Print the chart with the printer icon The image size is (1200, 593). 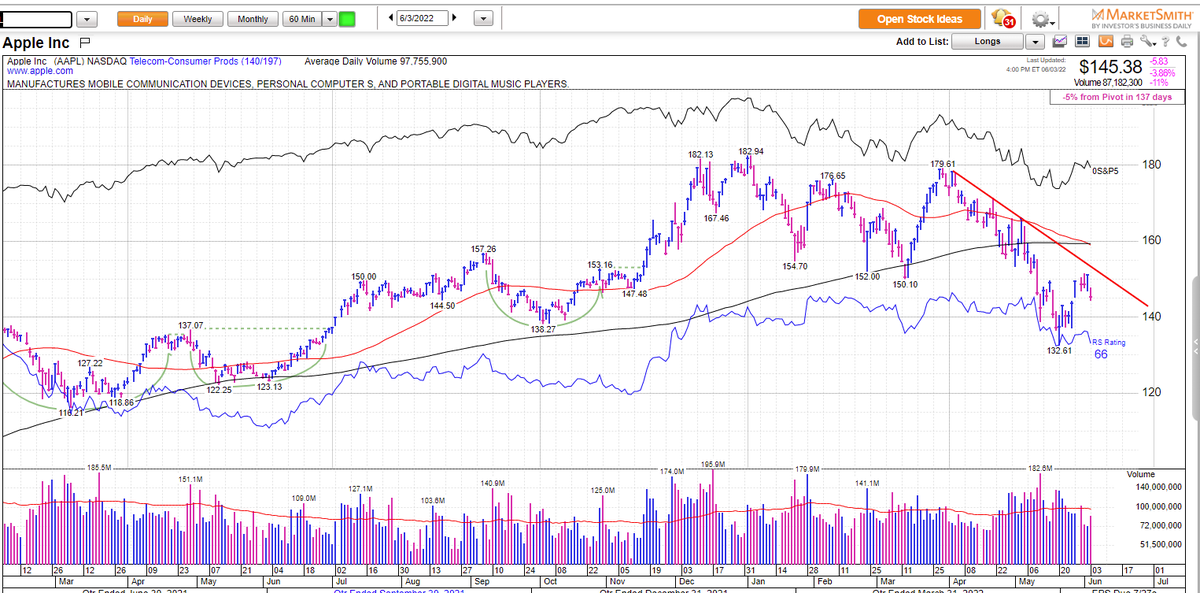pyautogui.click(x=1127, y=42)
